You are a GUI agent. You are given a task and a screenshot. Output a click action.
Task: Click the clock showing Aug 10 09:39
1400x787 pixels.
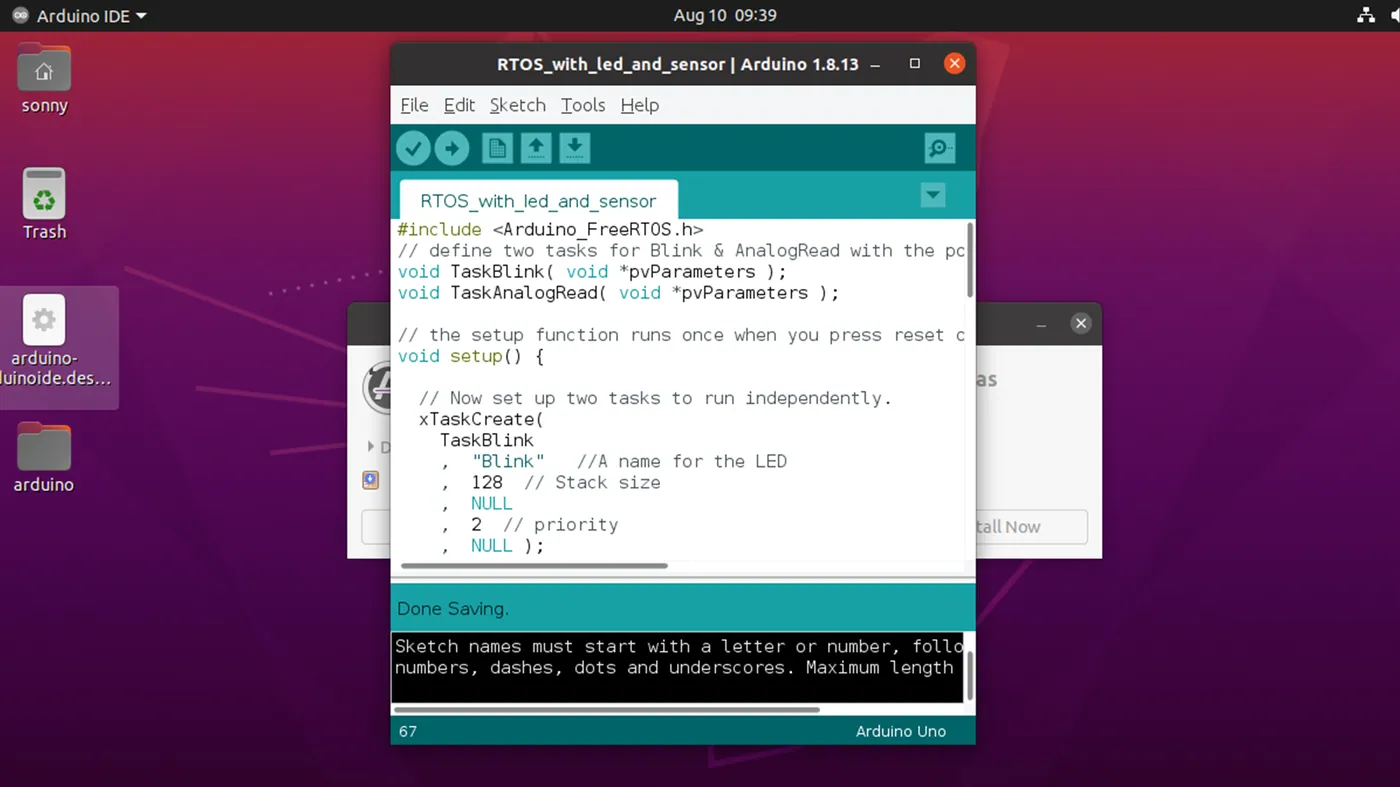pos(725,16)
